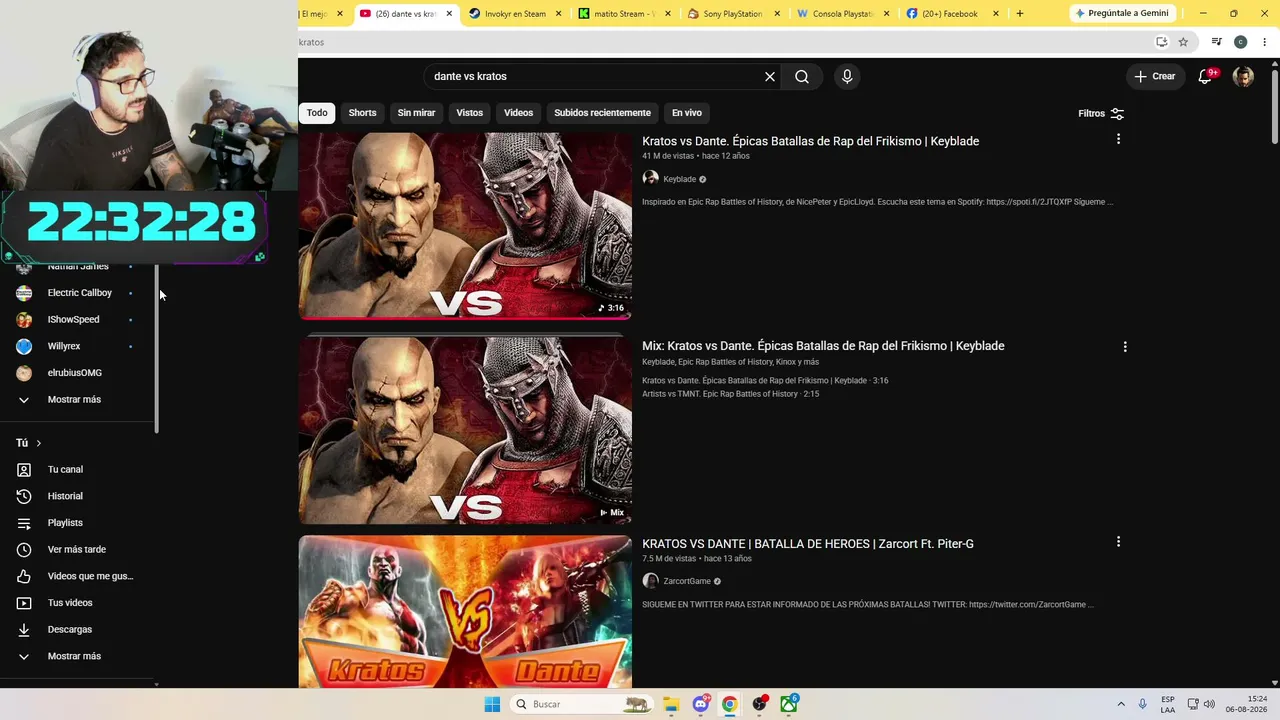Open the Zarcort Kratos vs Dante thumbnail
The width and height of the screenshot is (1280, 720).
465,612
